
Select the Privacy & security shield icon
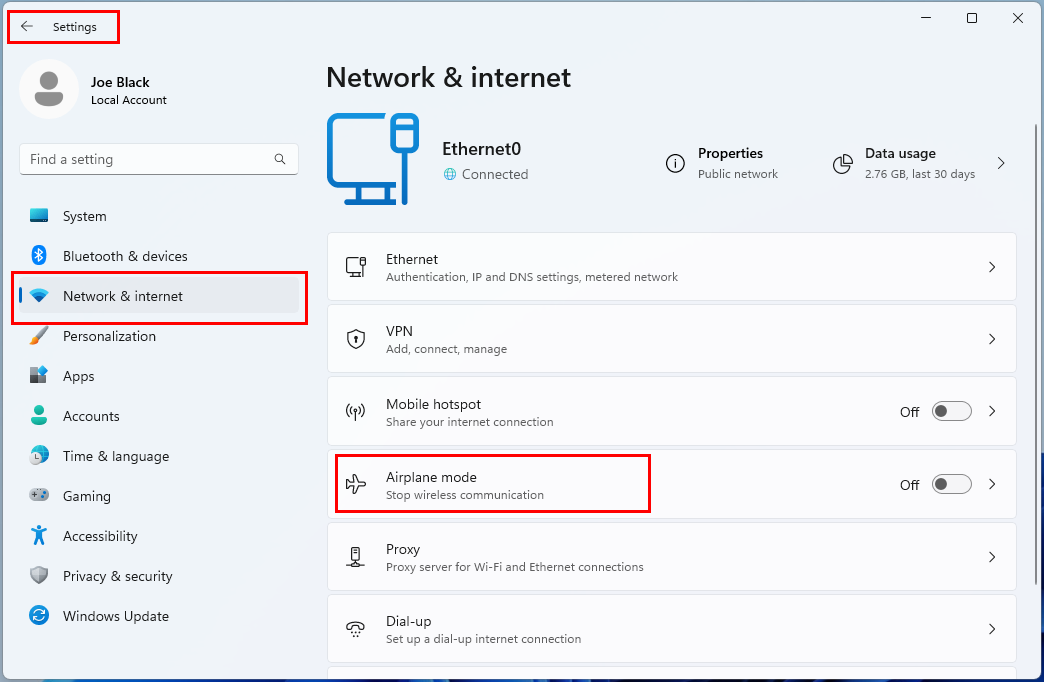pyautogui.click(x=40, y=576)
